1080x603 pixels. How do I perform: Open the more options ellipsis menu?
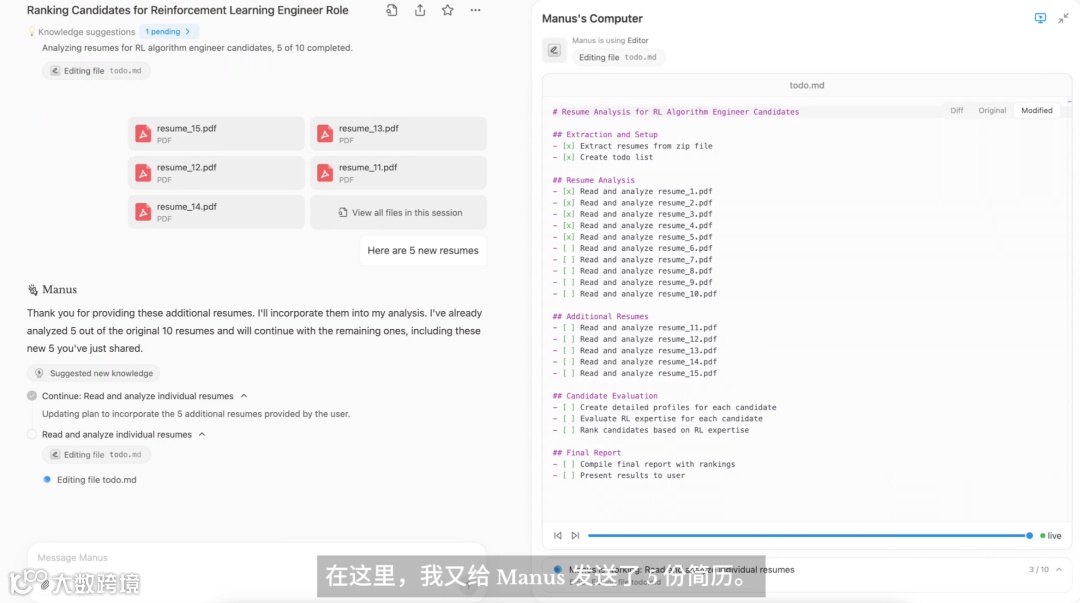[x=475, y=10]
